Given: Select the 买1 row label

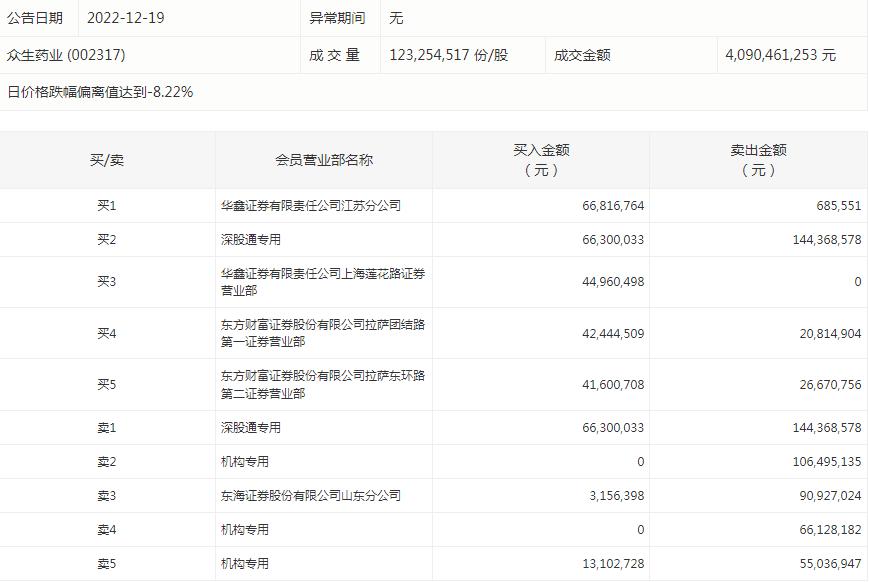Looking at the screenshot, I should [x=107, y=206].
